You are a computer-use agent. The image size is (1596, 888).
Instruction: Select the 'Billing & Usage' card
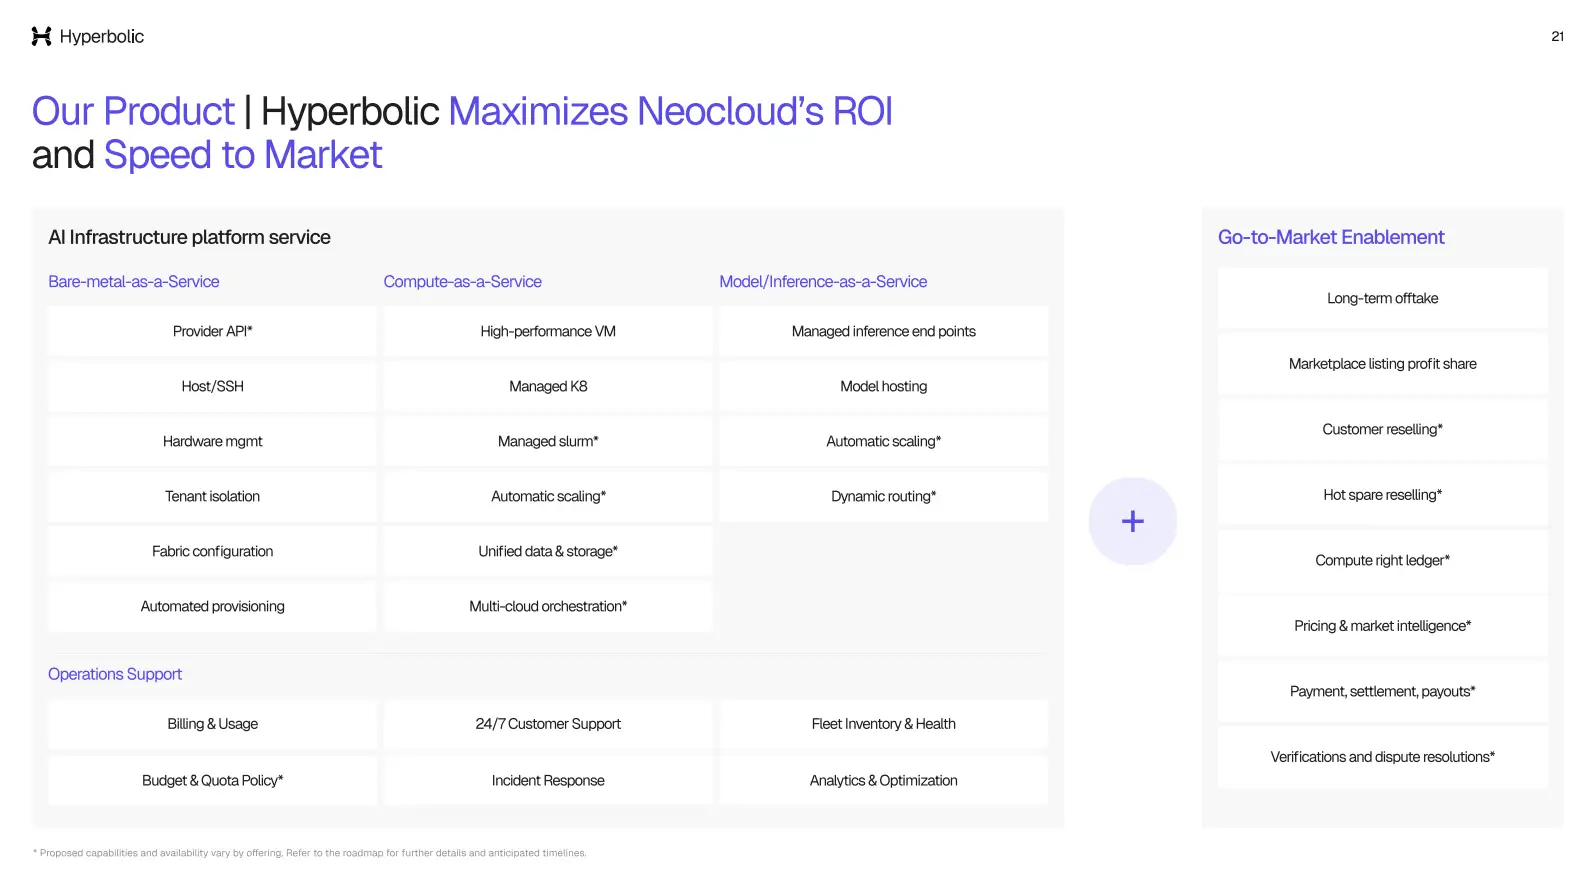212,724
